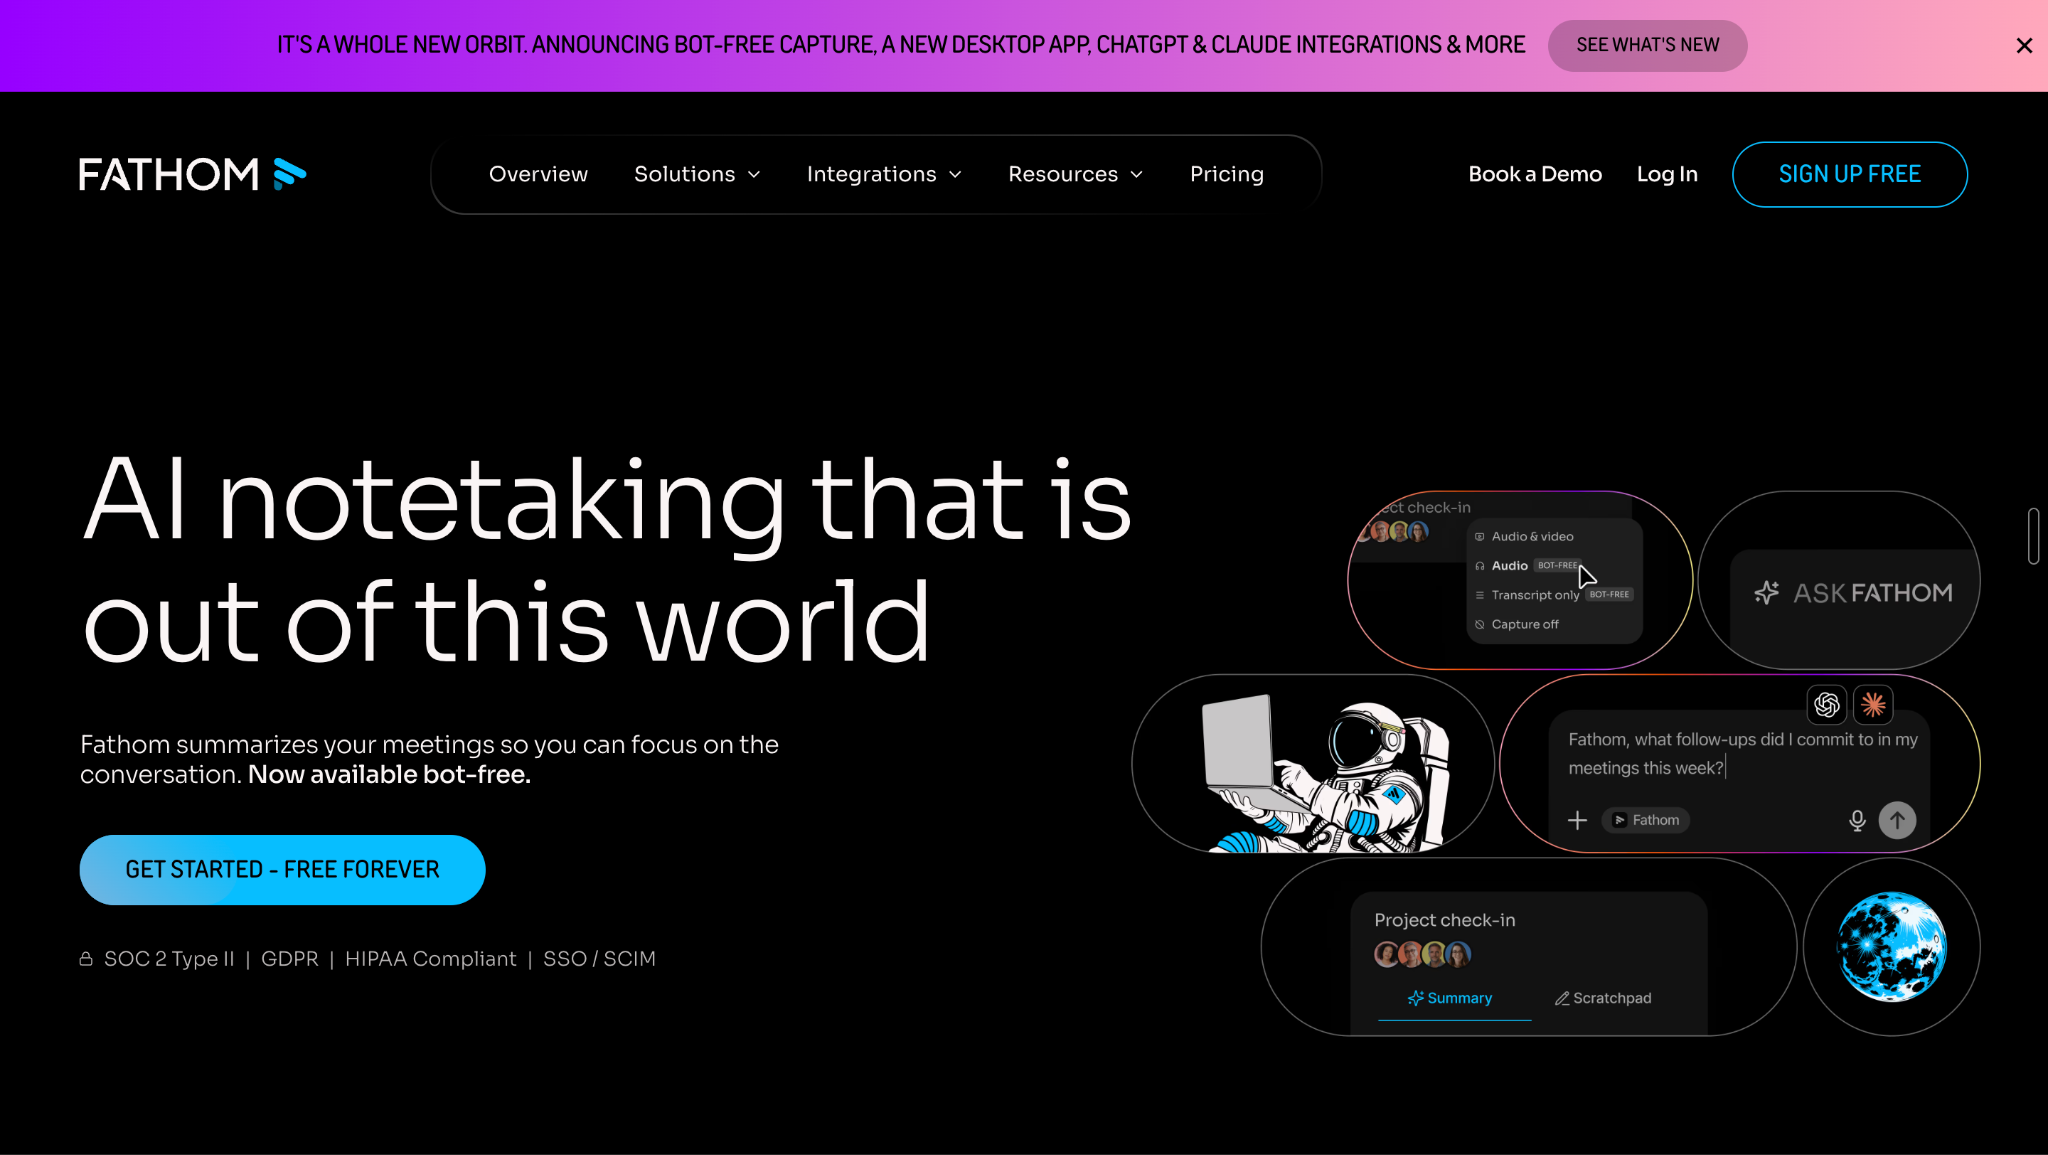Click the Fathom chip in chat prompt
Screen dimensions: 2048x1155
tap(1646, 820)
